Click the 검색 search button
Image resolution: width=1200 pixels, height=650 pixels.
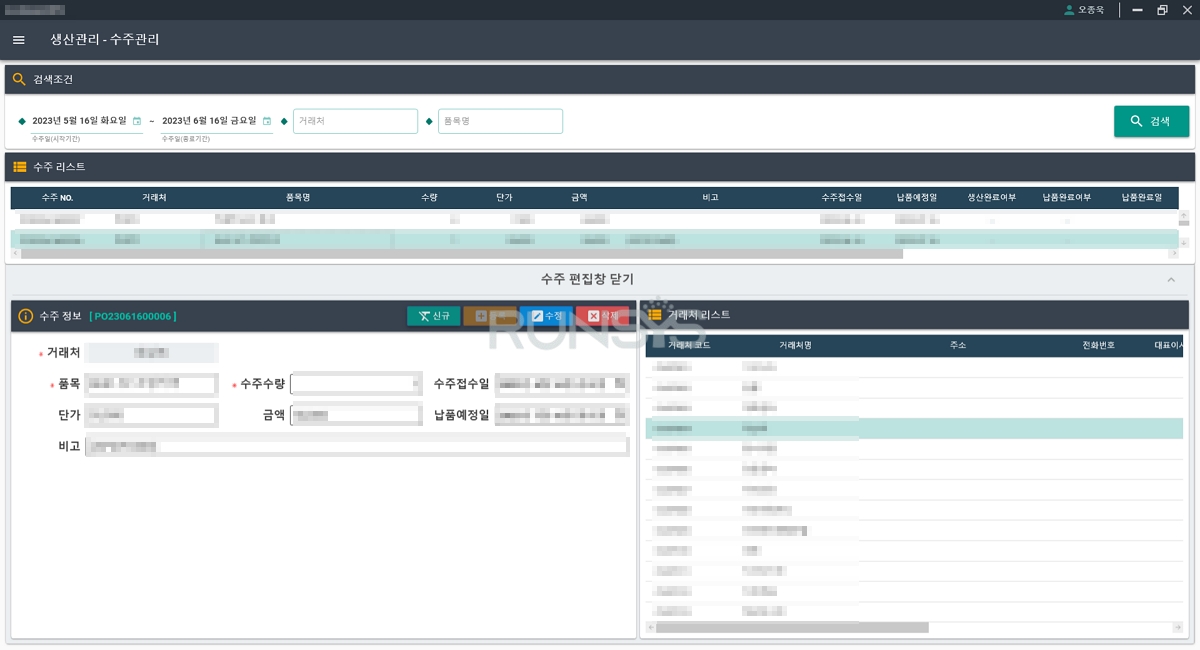click(x=1151, y=121)
